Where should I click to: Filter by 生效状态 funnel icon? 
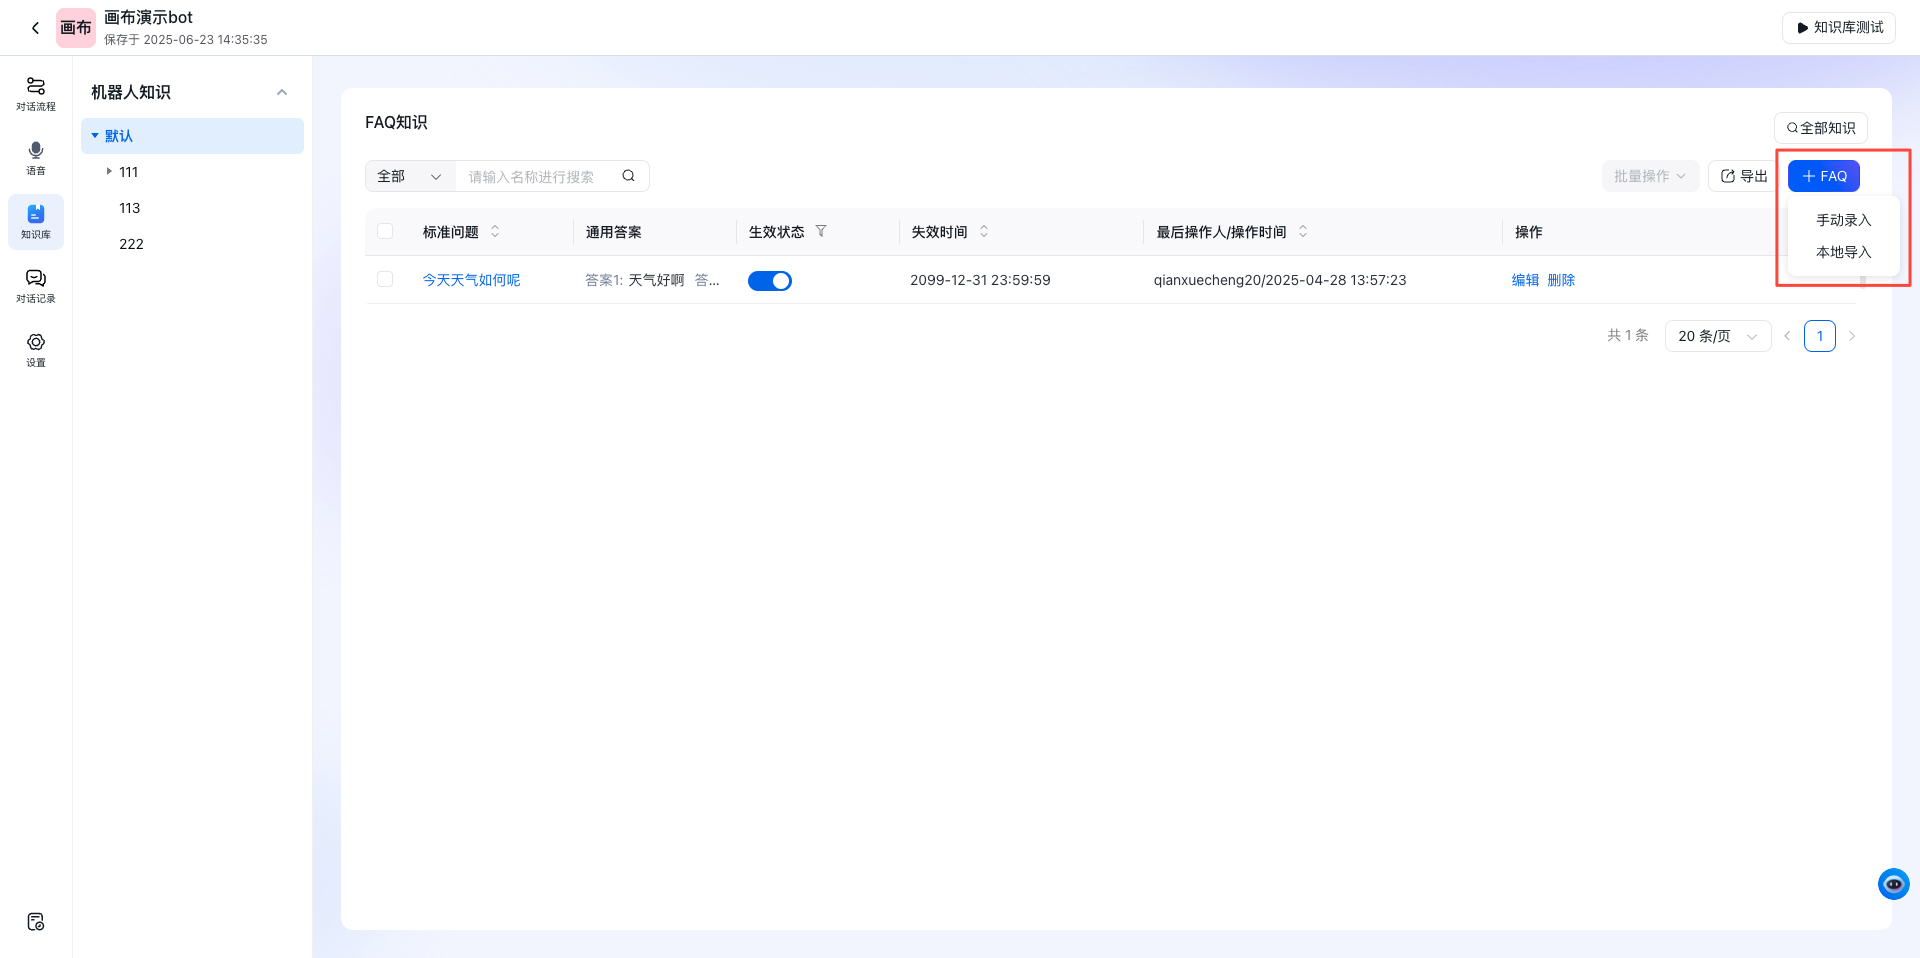point(821,231)
